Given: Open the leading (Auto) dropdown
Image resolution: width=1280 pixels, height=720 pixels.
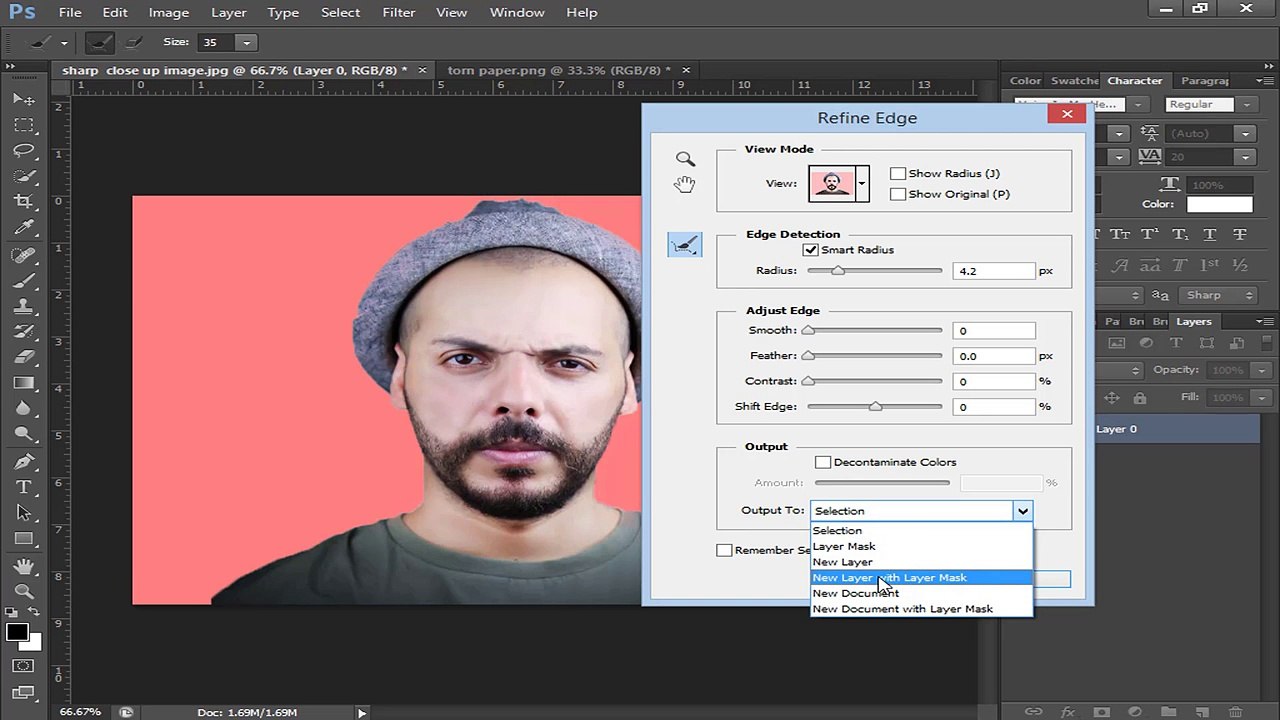Looking at the screenshot, I should click(1245, 134).
